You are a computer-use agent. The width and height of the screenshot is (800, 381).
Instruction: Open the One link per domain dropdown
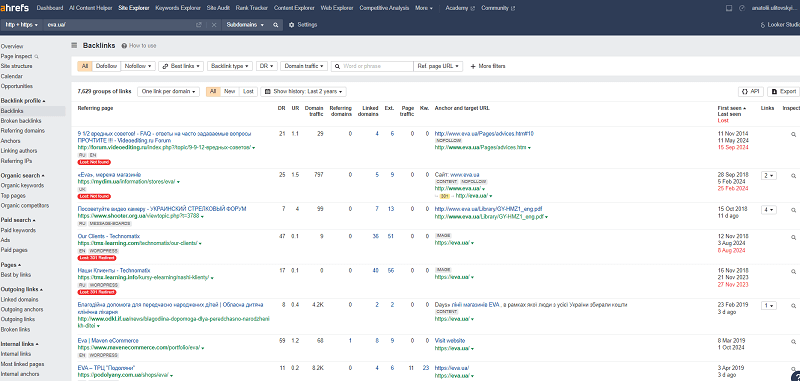coord(168,91)
